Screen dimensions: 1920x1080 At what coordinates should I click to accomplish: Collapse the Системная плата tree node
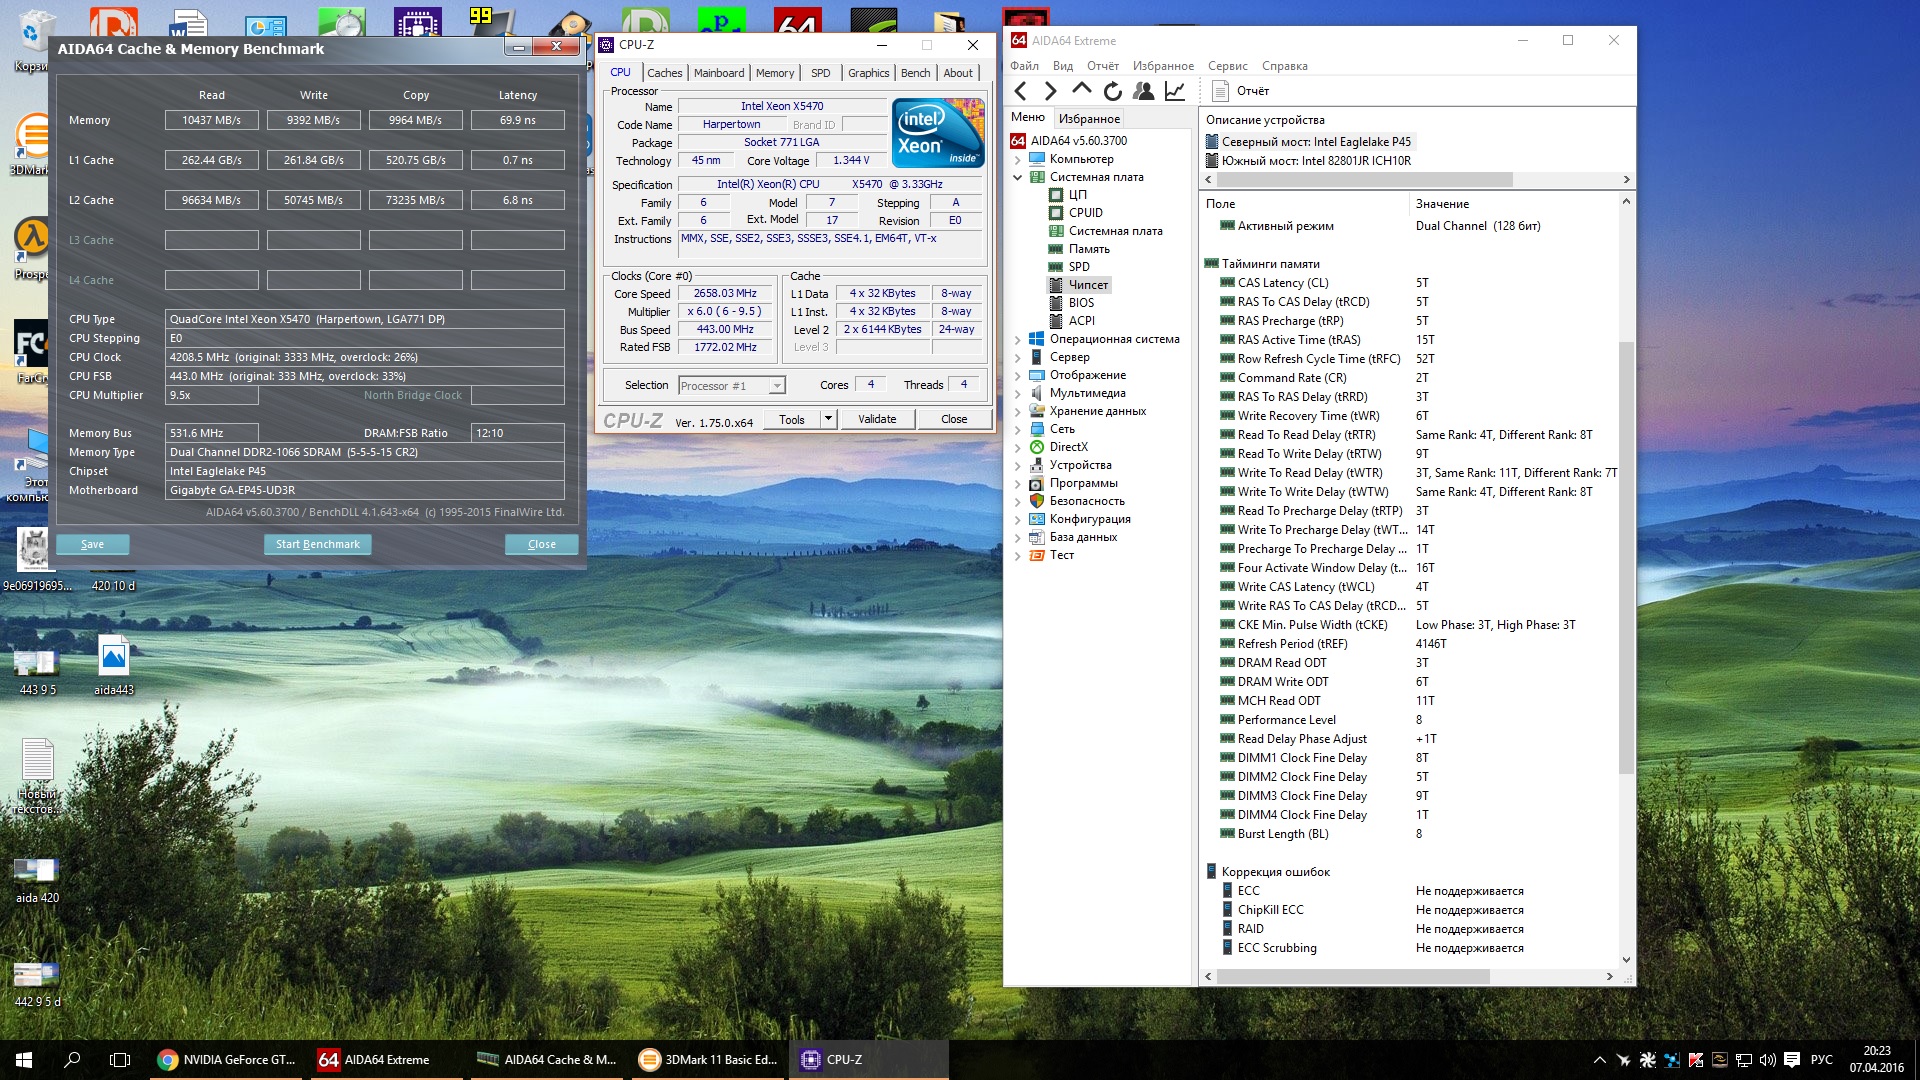[1018, 177]
